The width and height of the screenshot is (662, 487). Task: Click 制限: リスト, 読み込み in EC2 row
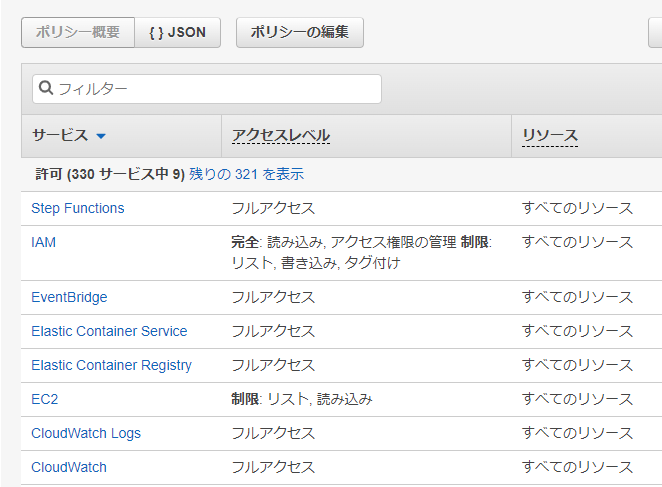[x=302, y=399]
